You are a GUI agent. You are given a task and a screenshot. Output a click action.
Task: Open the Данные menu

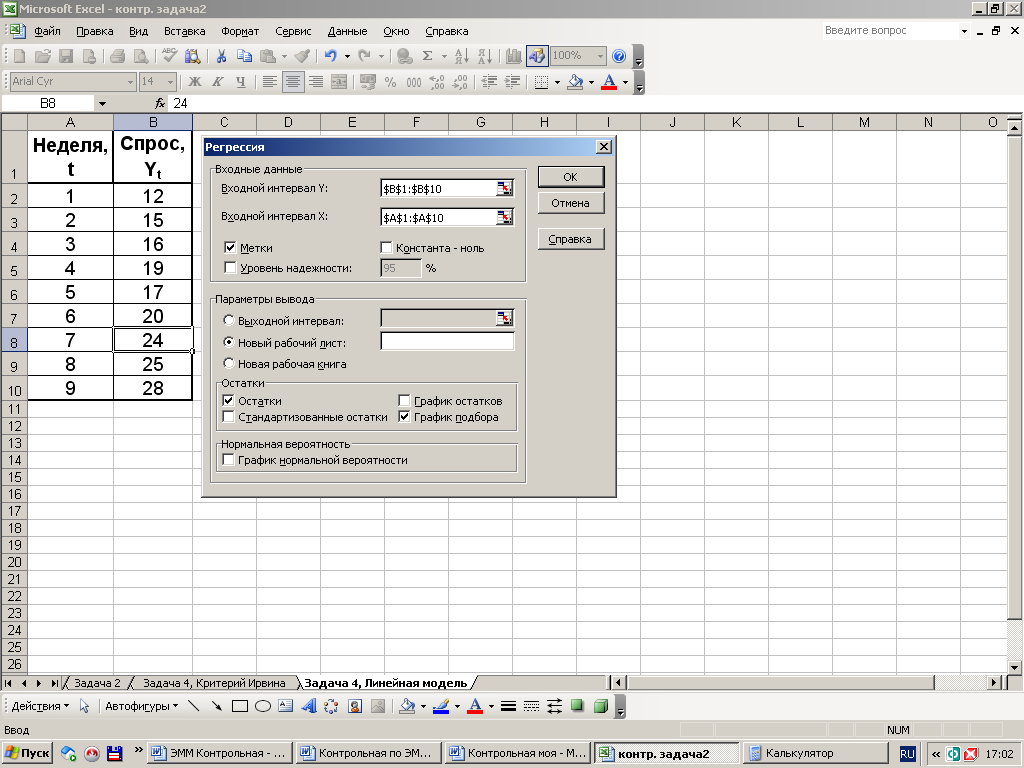[347, 31]
